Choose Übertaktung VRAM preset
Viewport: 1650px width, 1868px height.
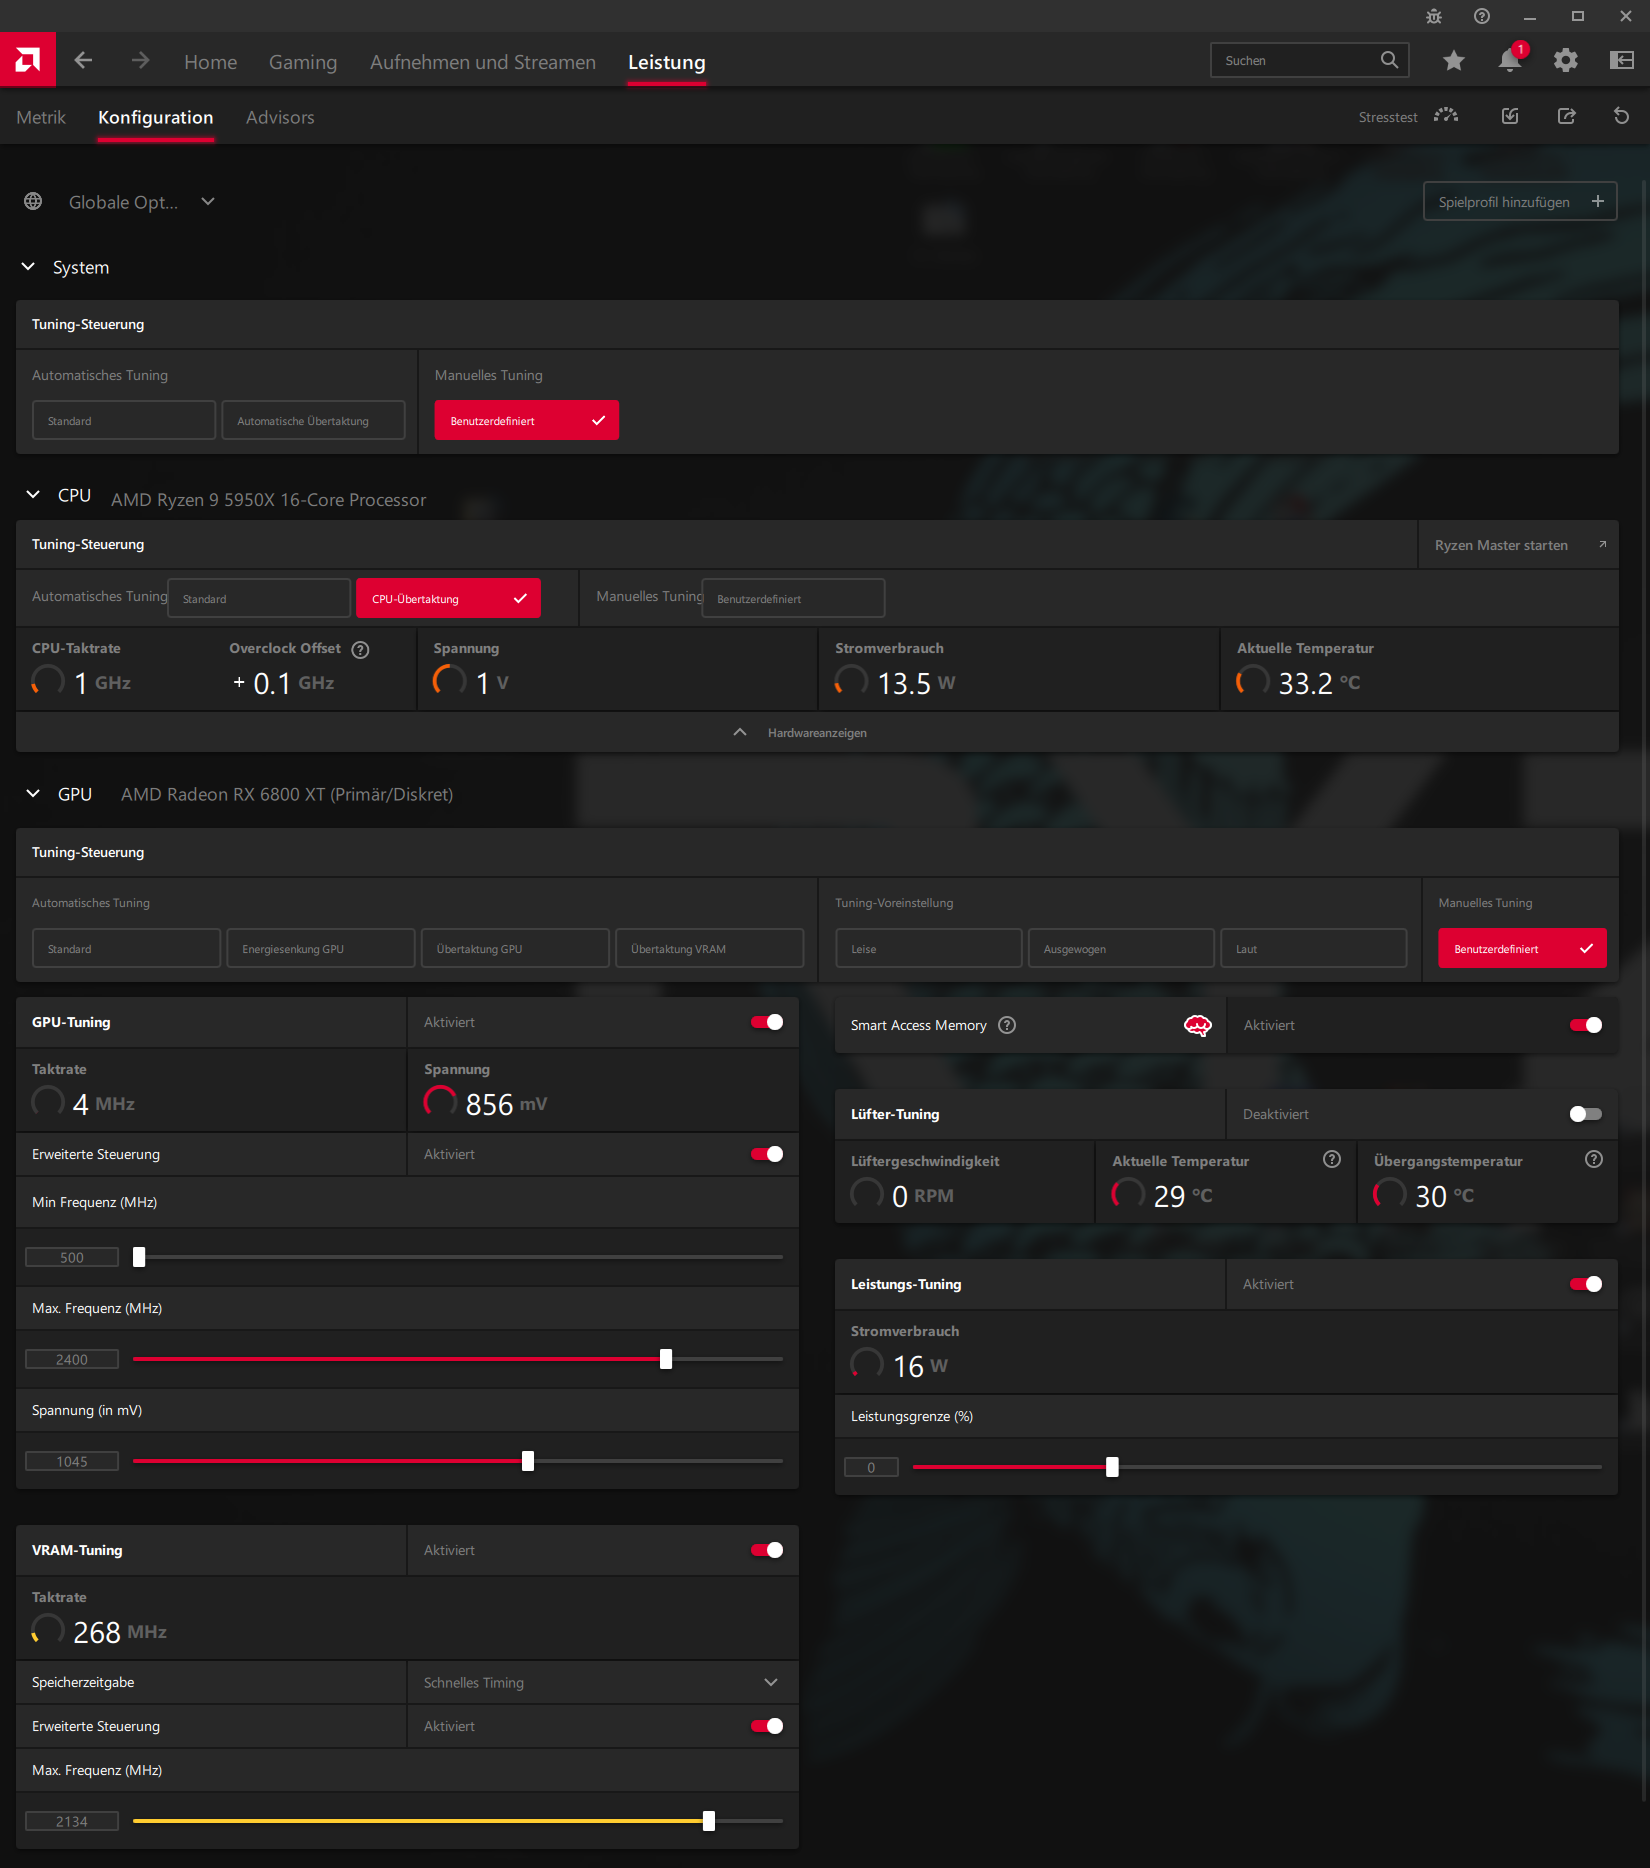point(709,948)
